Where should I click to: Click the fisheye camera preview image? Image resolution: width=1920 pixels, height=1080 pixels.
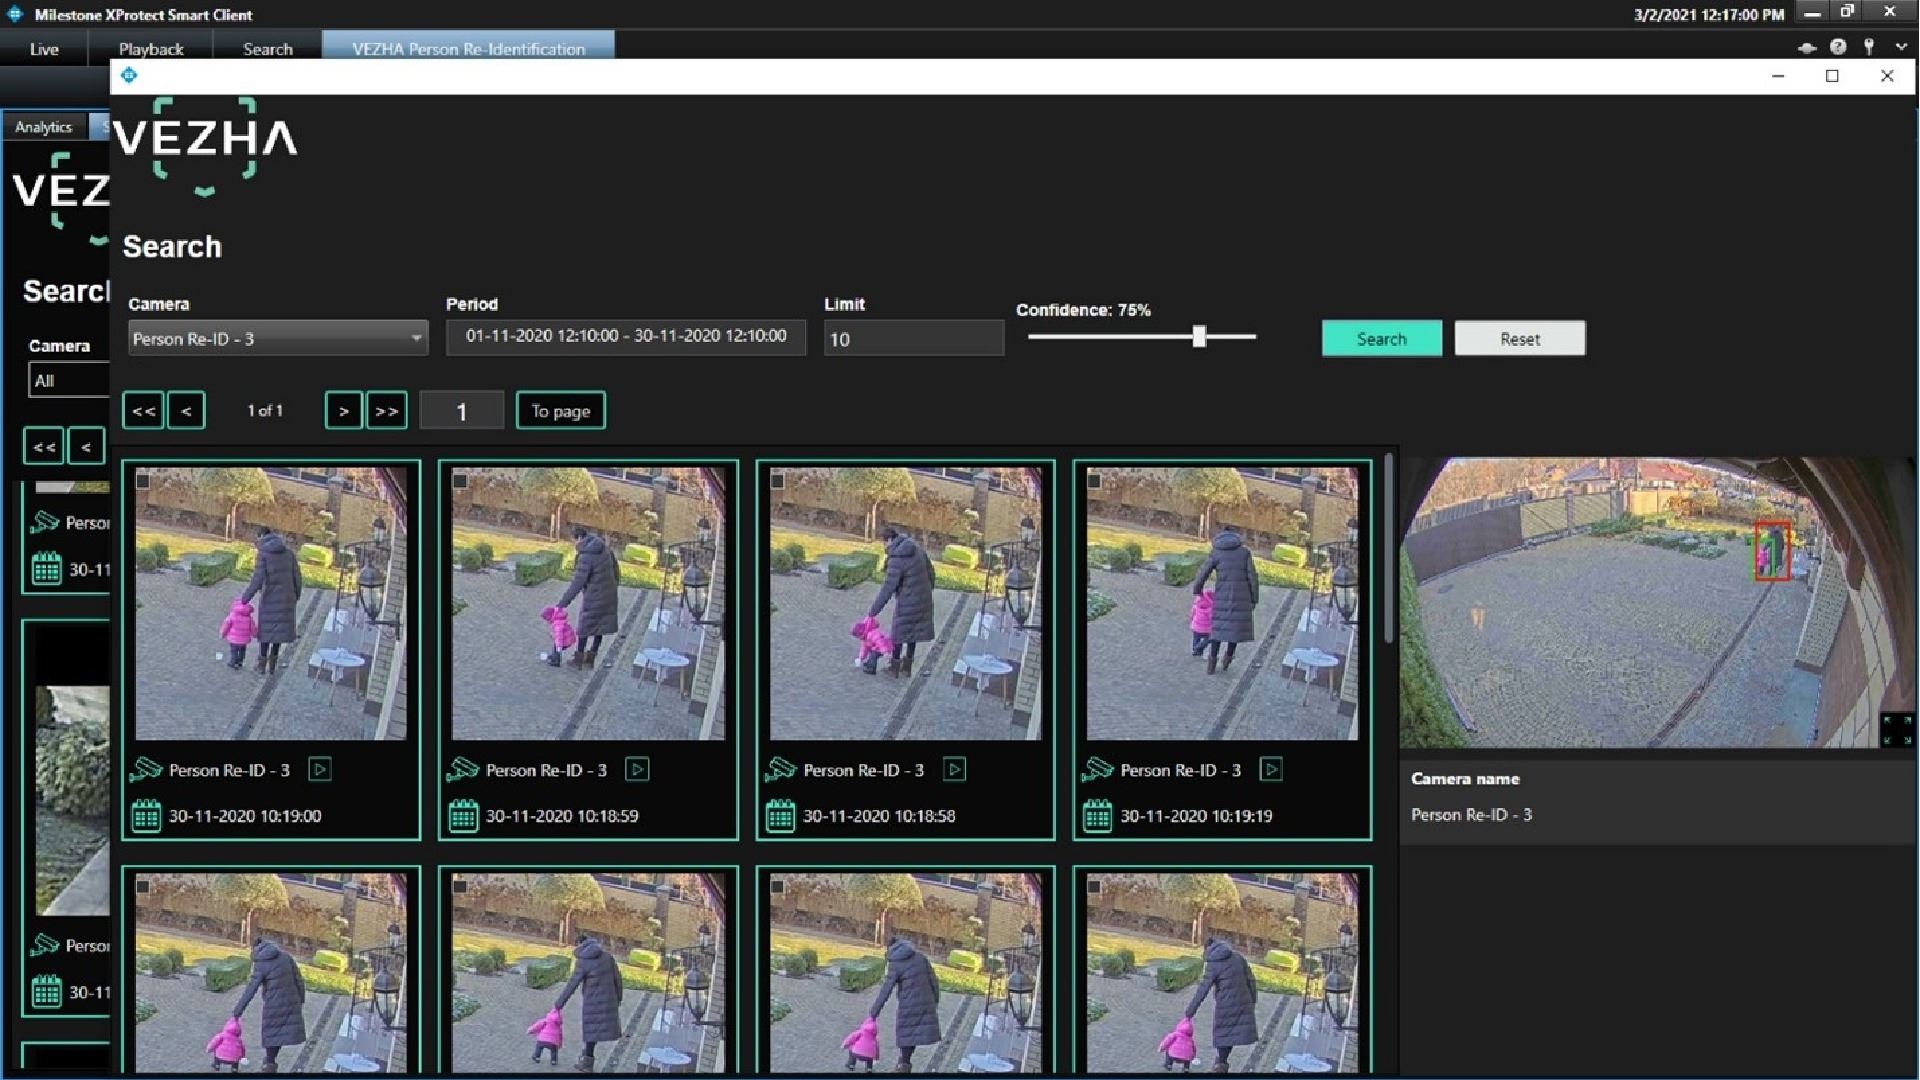tap(1657, 602)
